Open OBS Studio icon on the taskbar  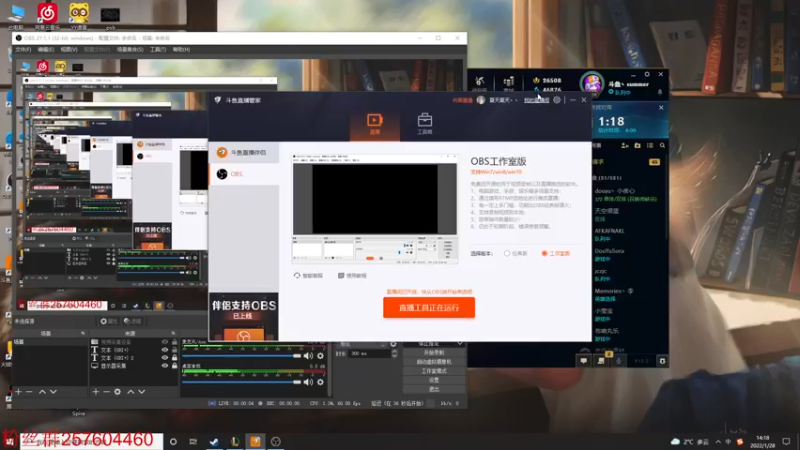click(276, 441)
